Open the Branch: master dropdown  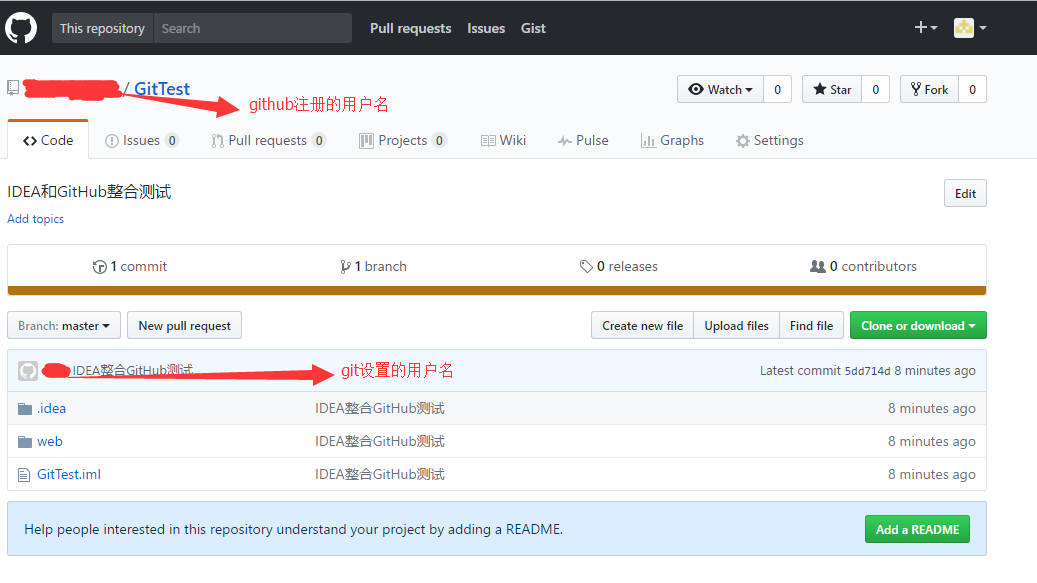64,325
